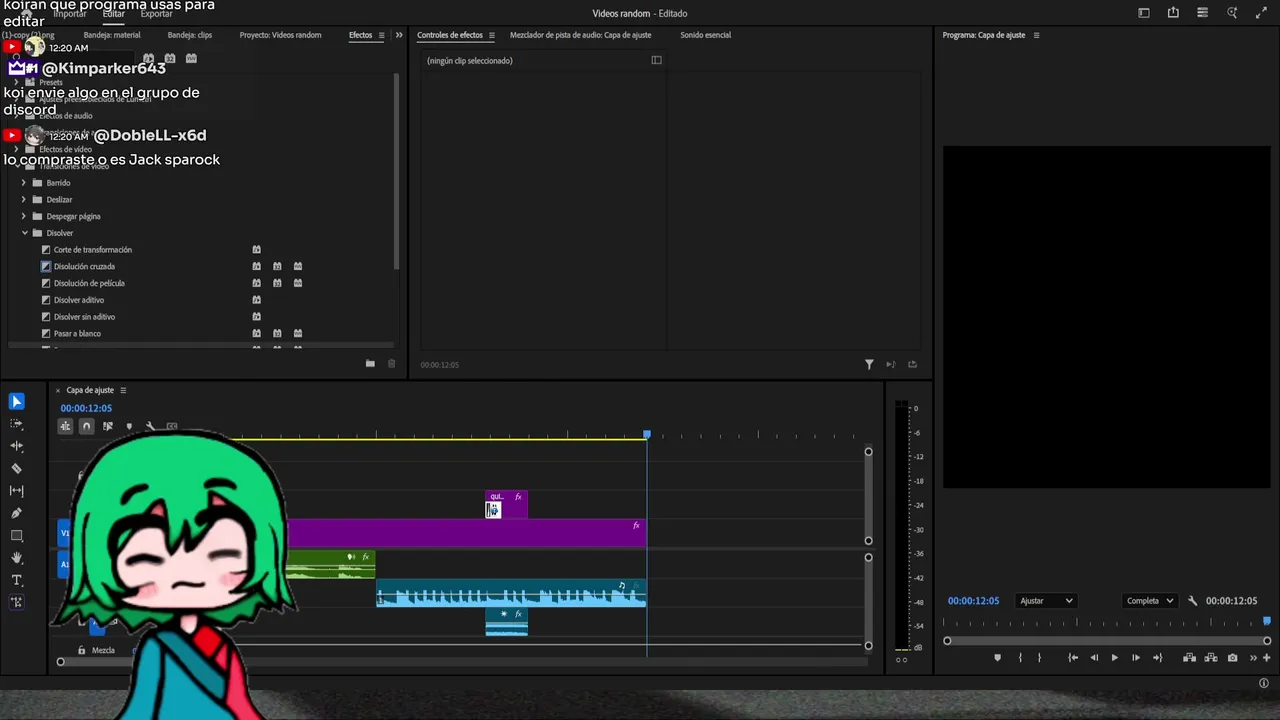Screen dimensions: 1280x720
Task: Toggle timeline view in Effect Controls
Action: [x=656, y=60]
